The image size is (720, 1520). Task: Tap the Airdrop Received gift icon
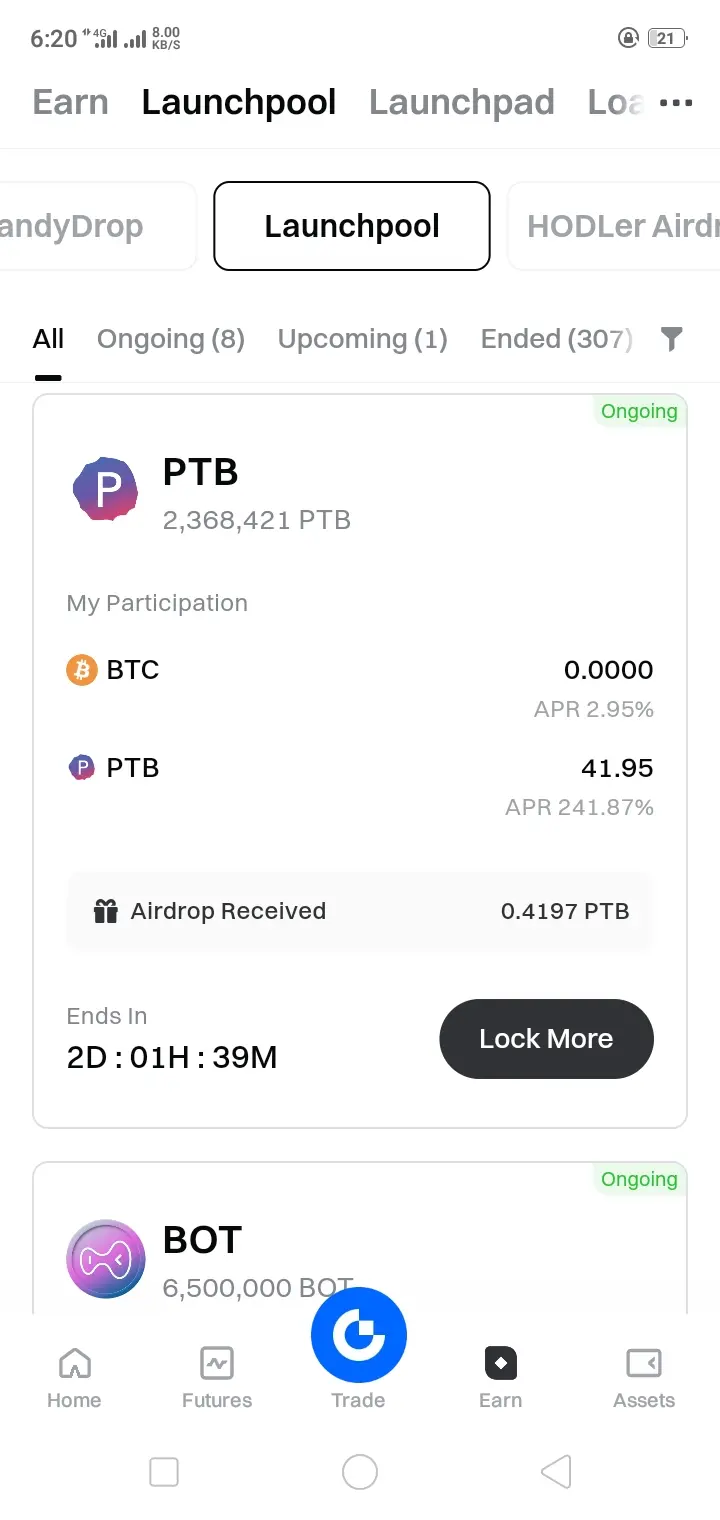[106, 911]
